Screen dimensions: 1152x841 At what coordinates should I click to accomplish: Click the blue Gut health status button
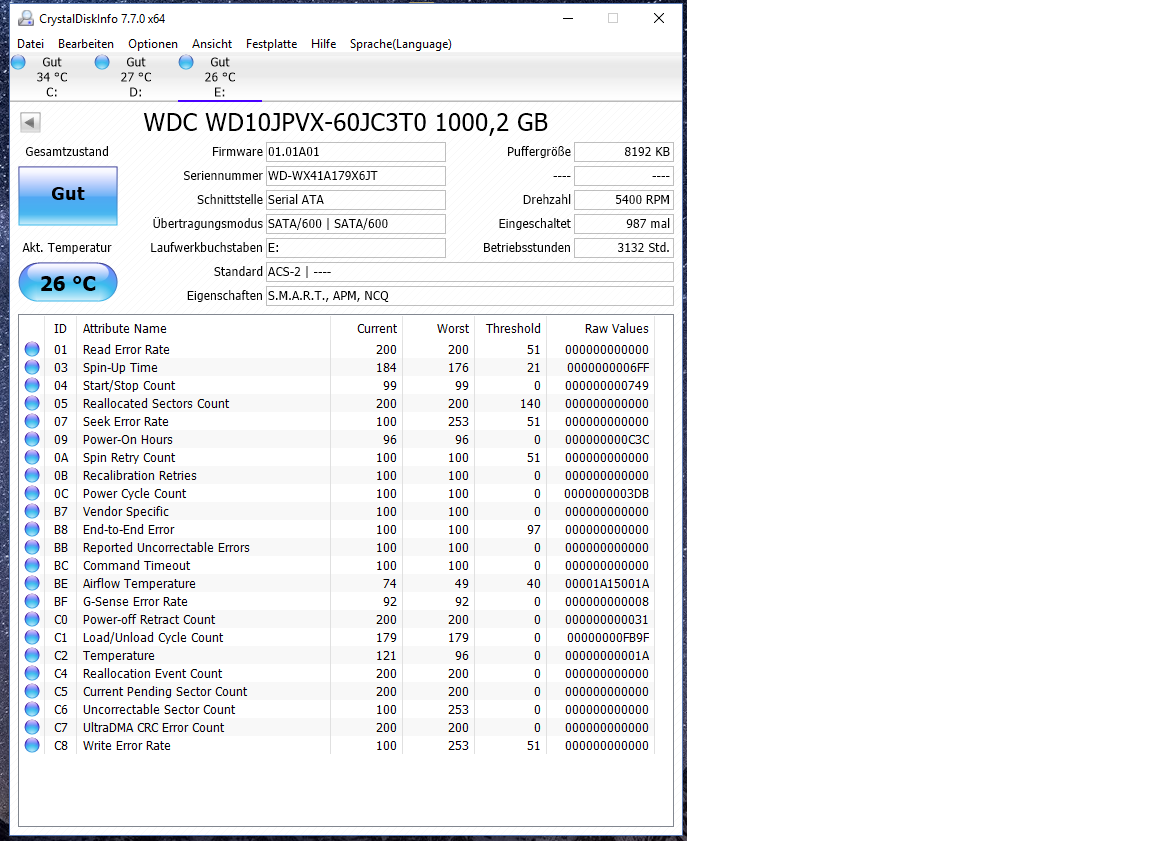68,195
